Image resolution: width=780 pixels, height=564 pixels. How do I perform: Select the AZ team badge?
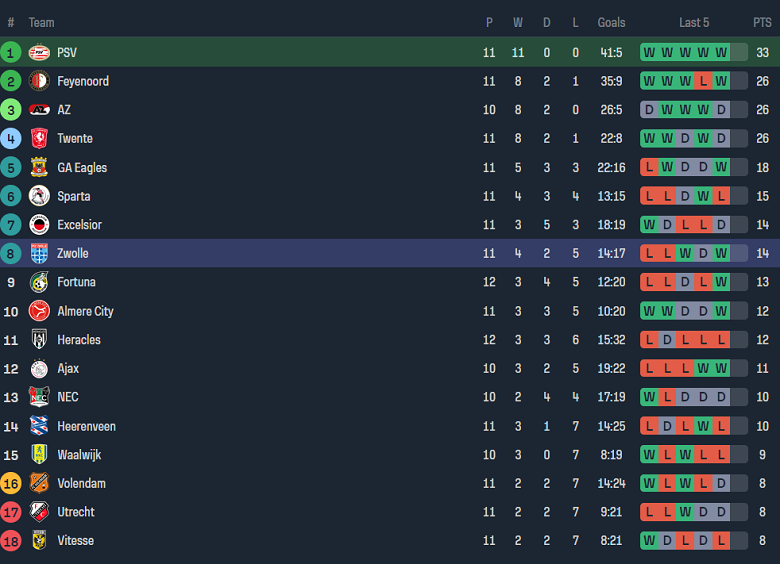(39, 110)
